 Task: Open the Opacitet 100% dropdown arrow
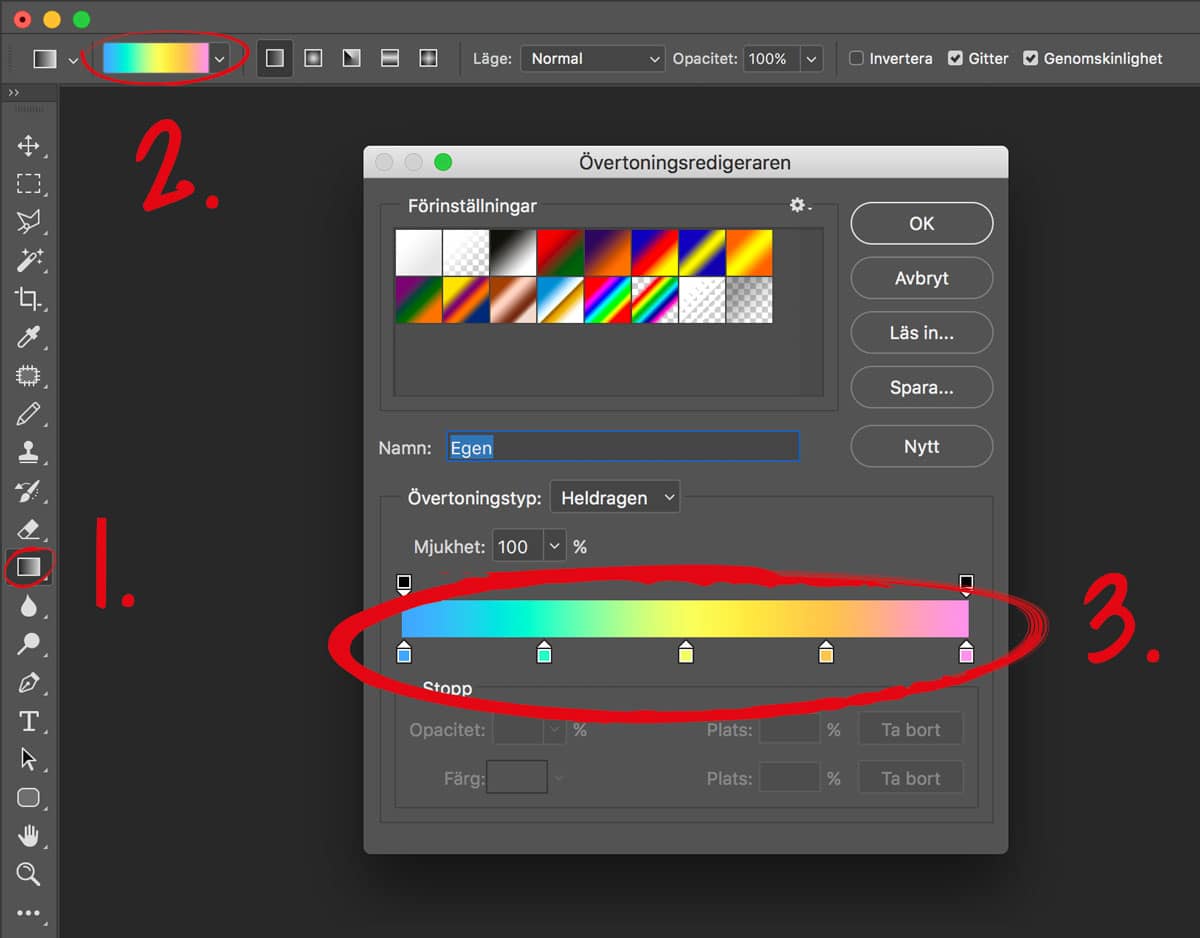click(811, 59)
